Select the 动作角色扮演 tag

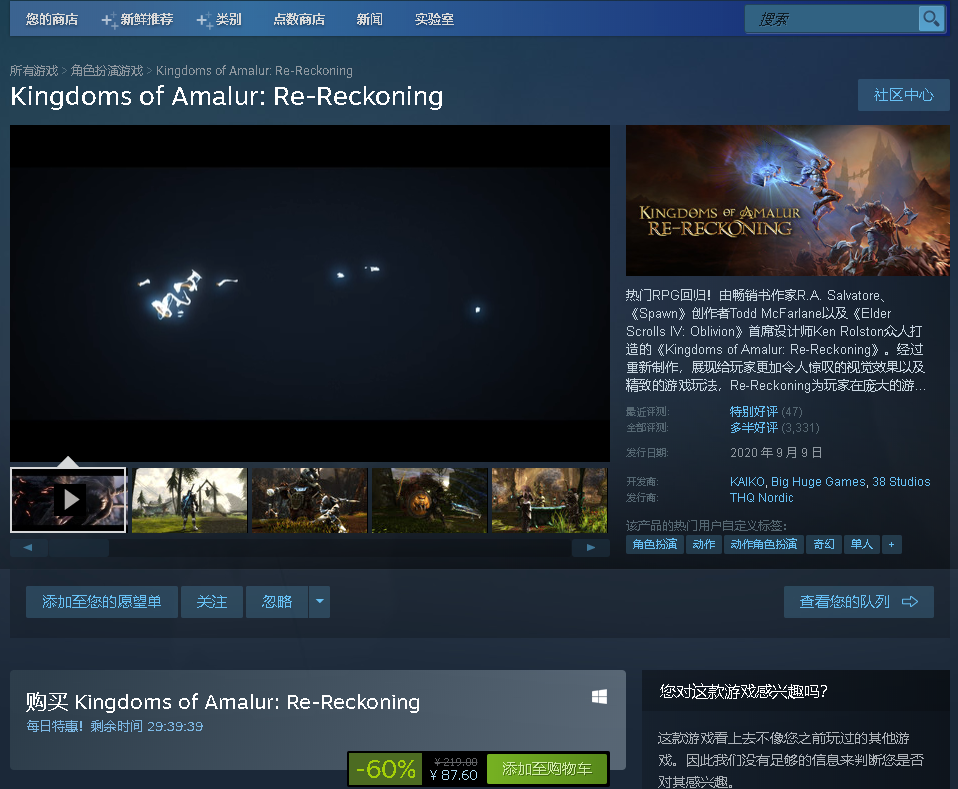click(764, 544)
